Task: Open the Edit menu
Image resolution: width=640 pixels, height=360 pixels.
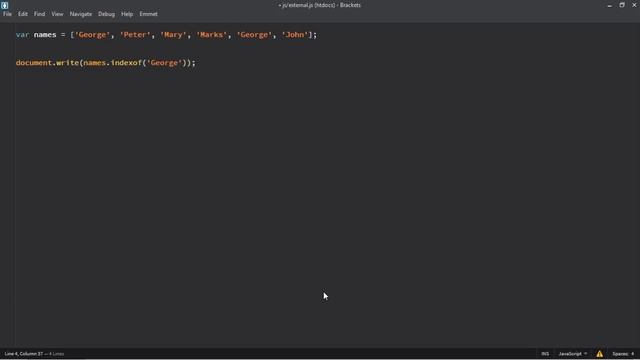Action: point(23,14)
